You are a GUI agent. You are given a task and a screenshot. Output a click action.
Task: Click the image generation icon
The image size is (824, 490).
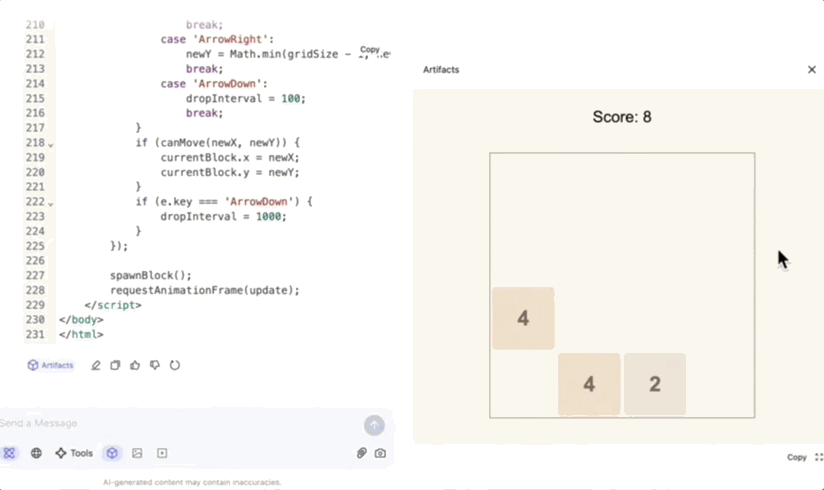coord(137,453)
